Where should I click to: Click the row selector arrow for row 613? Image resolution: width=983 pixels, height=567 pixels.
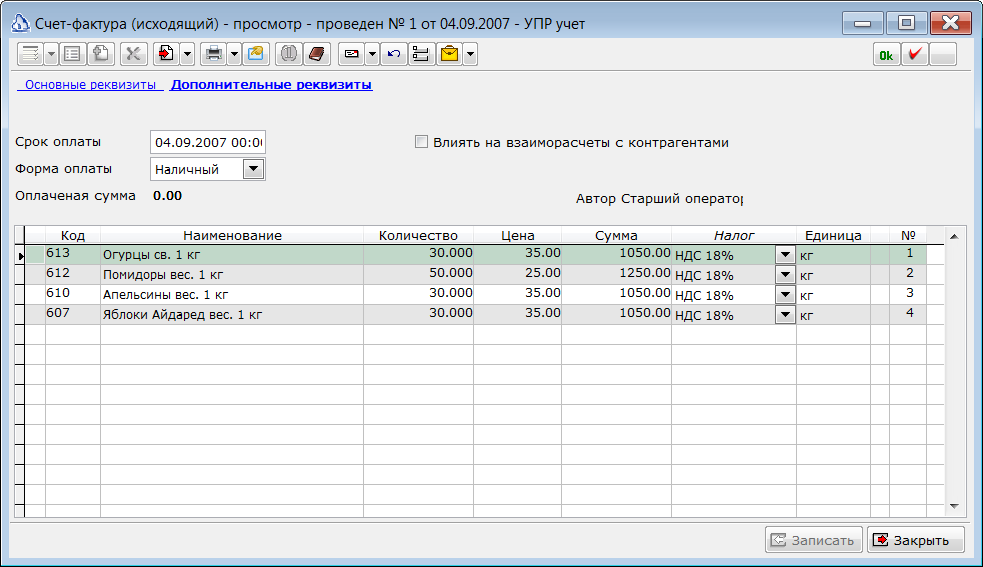21,255
